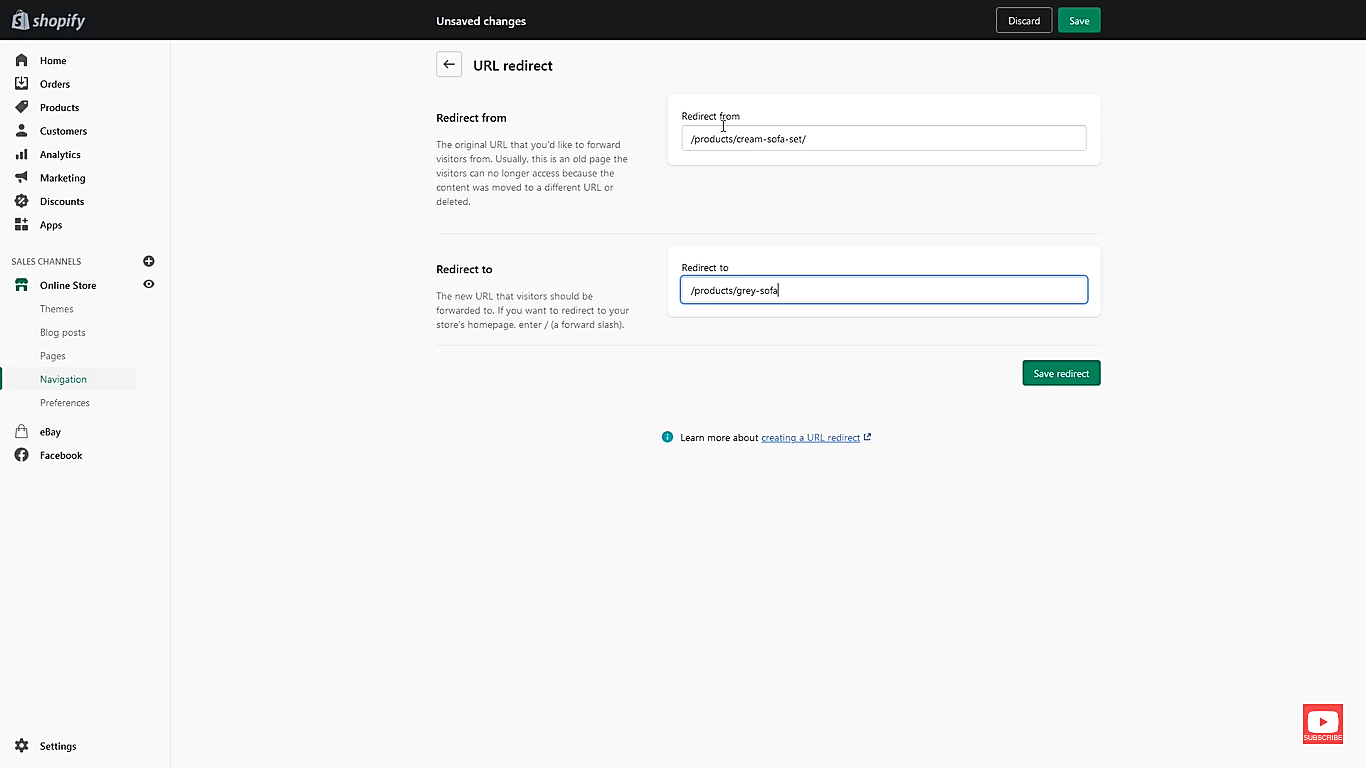Image resolution: width=1366 pixels, height=768 pixels.
Task: Open Settings at sidebar bottom
Action: click(x=58, y=746)
